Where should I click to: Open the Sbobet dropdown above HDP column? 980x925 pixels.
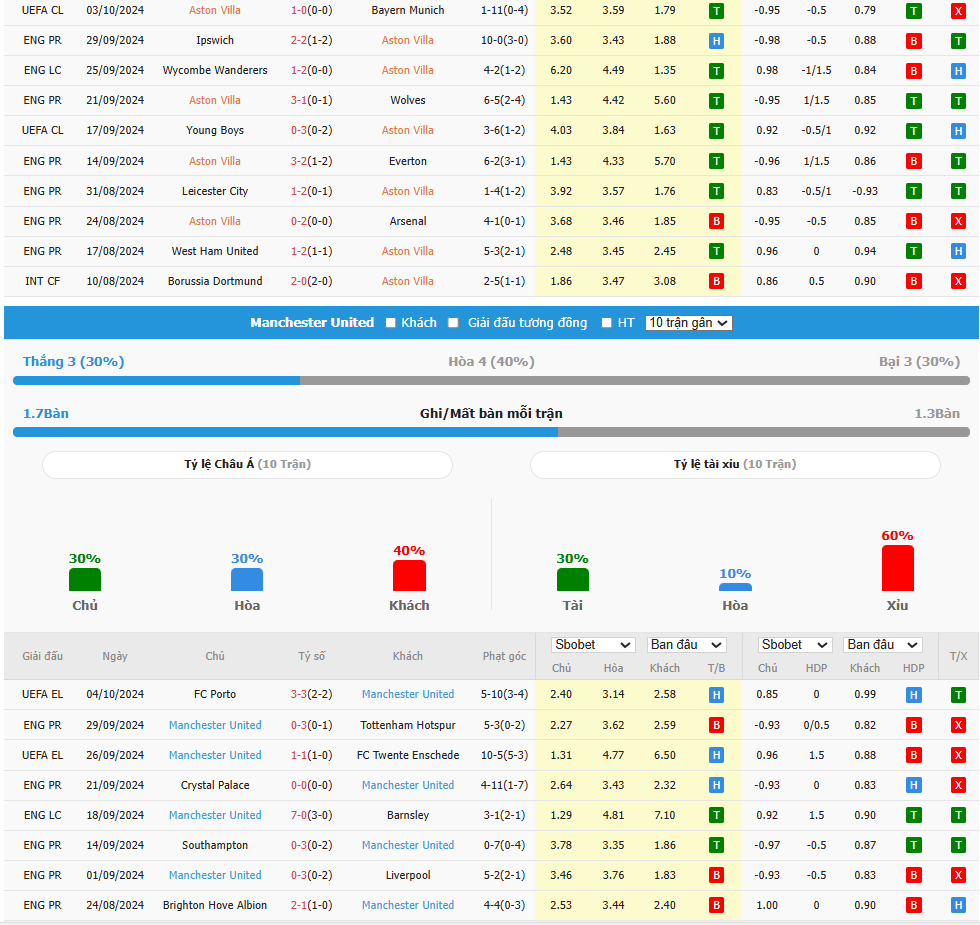tap(794, 645)
